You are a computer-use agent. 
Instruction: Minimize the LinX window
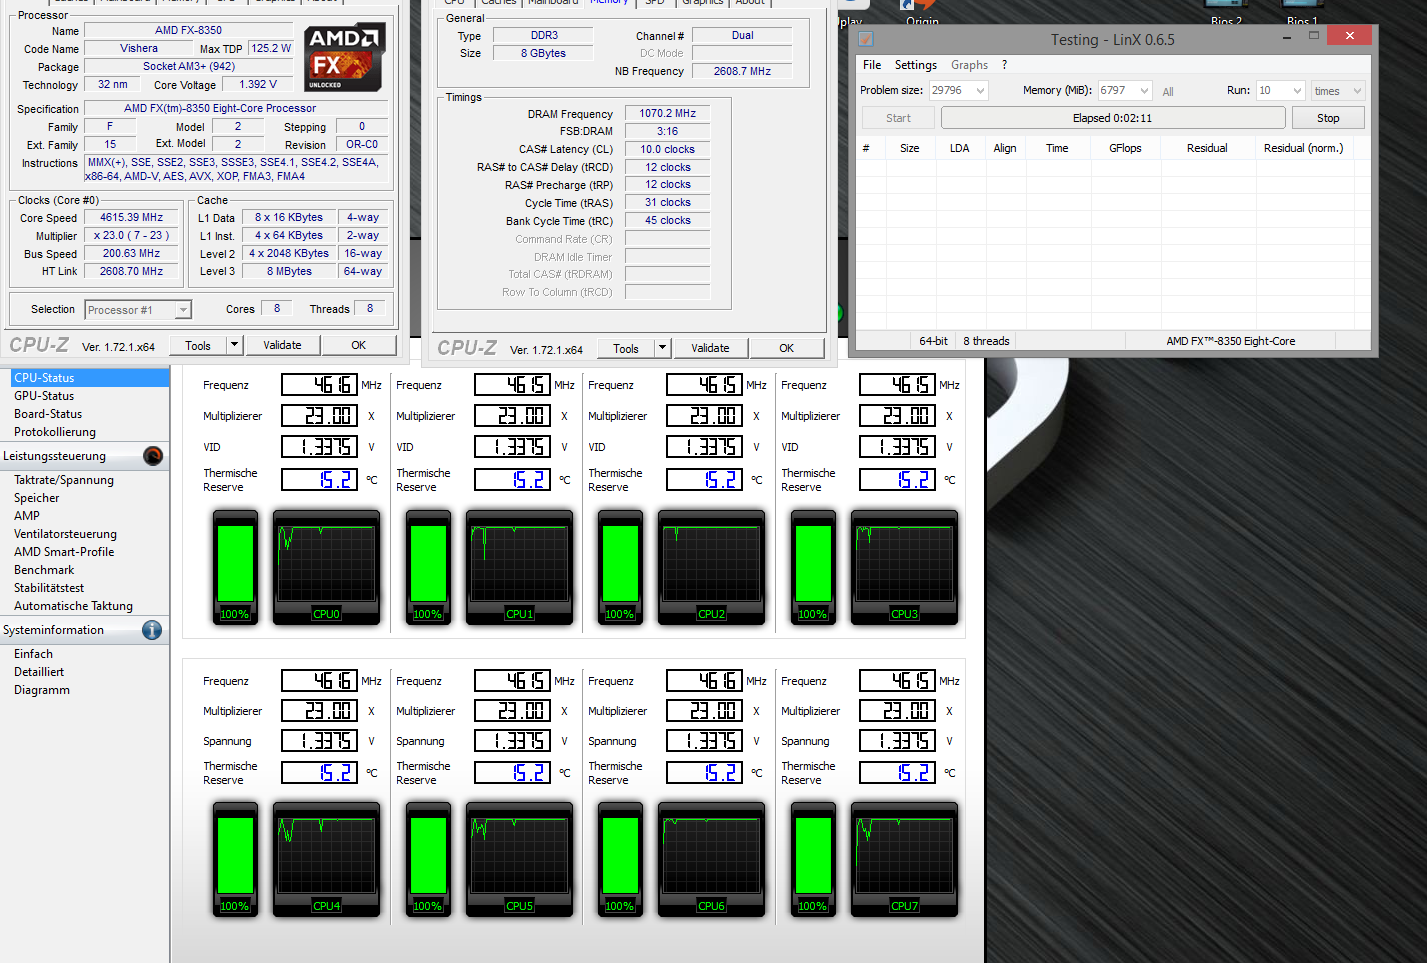tap(1286, 36)
